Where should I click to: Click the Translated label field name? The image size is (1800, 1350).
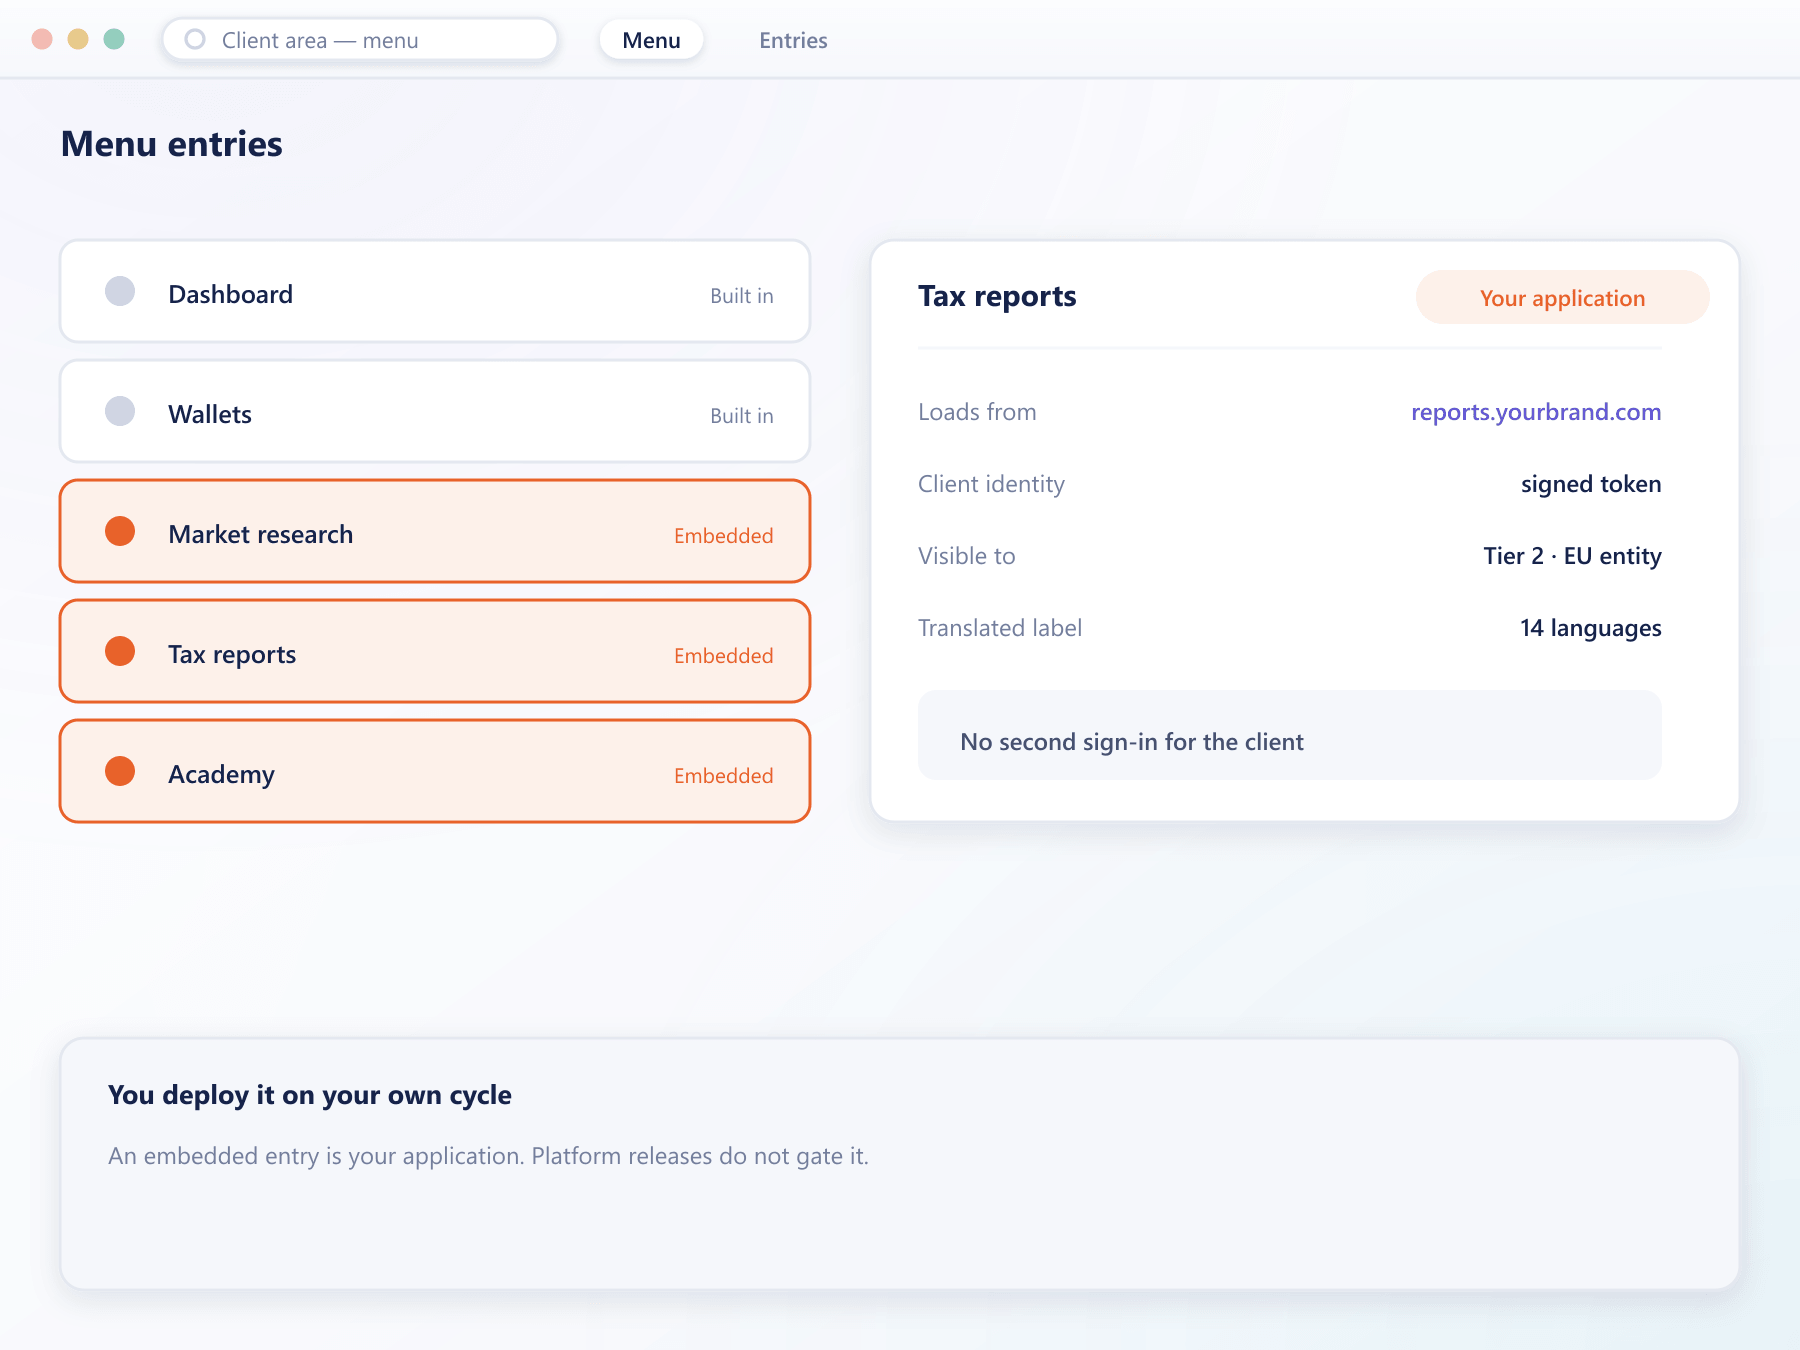(x=1000, y=628)
